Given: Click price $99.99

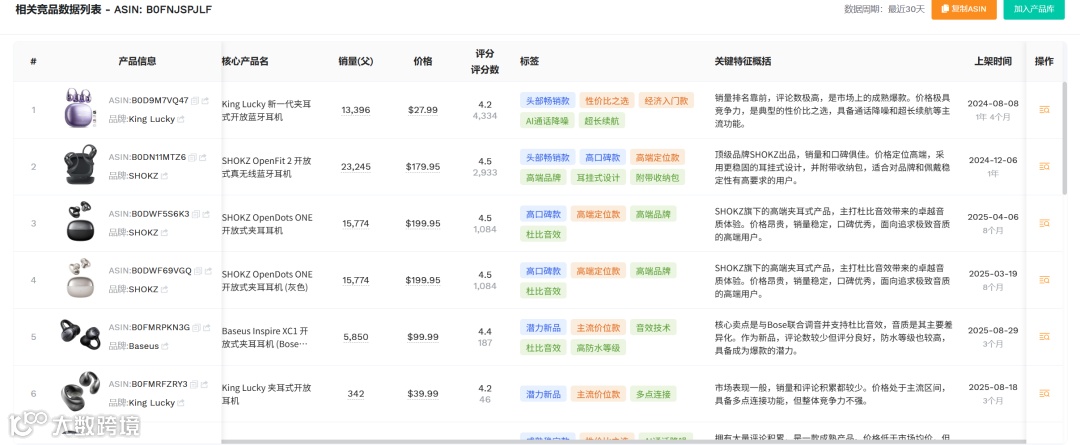Looking at the screenshot, I should [x=423, y=337].
